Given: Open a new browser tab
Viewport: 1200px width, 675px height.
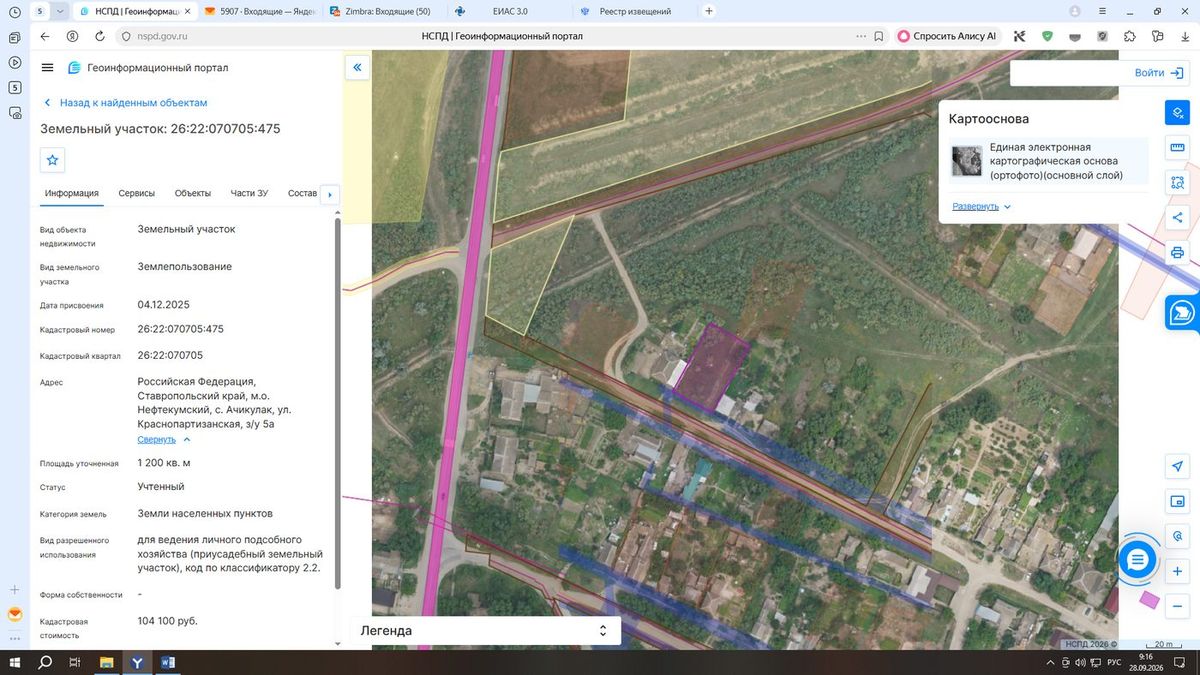Looking at the screenshot, I should pyautogui.click(x=709, y=11).
